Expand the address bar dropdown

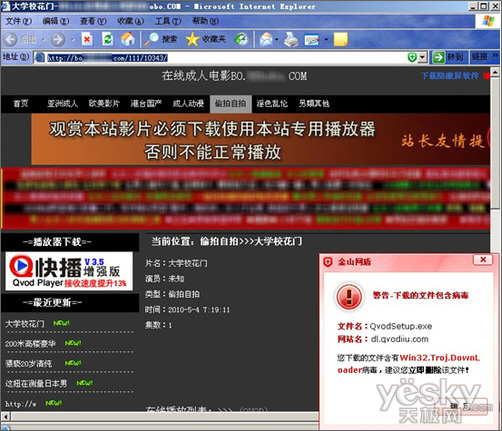pyautogui.click(x=423, y=58)
